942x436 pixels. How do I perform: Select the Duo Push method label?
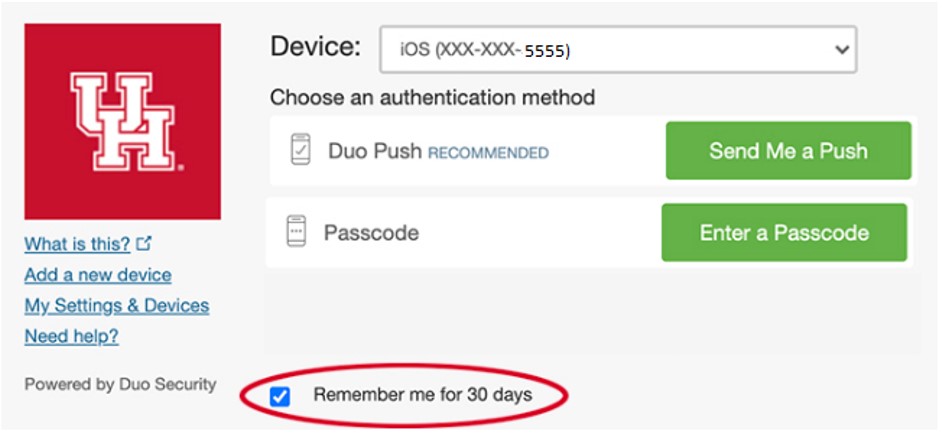pyautogui.click(x=375, y=152)
